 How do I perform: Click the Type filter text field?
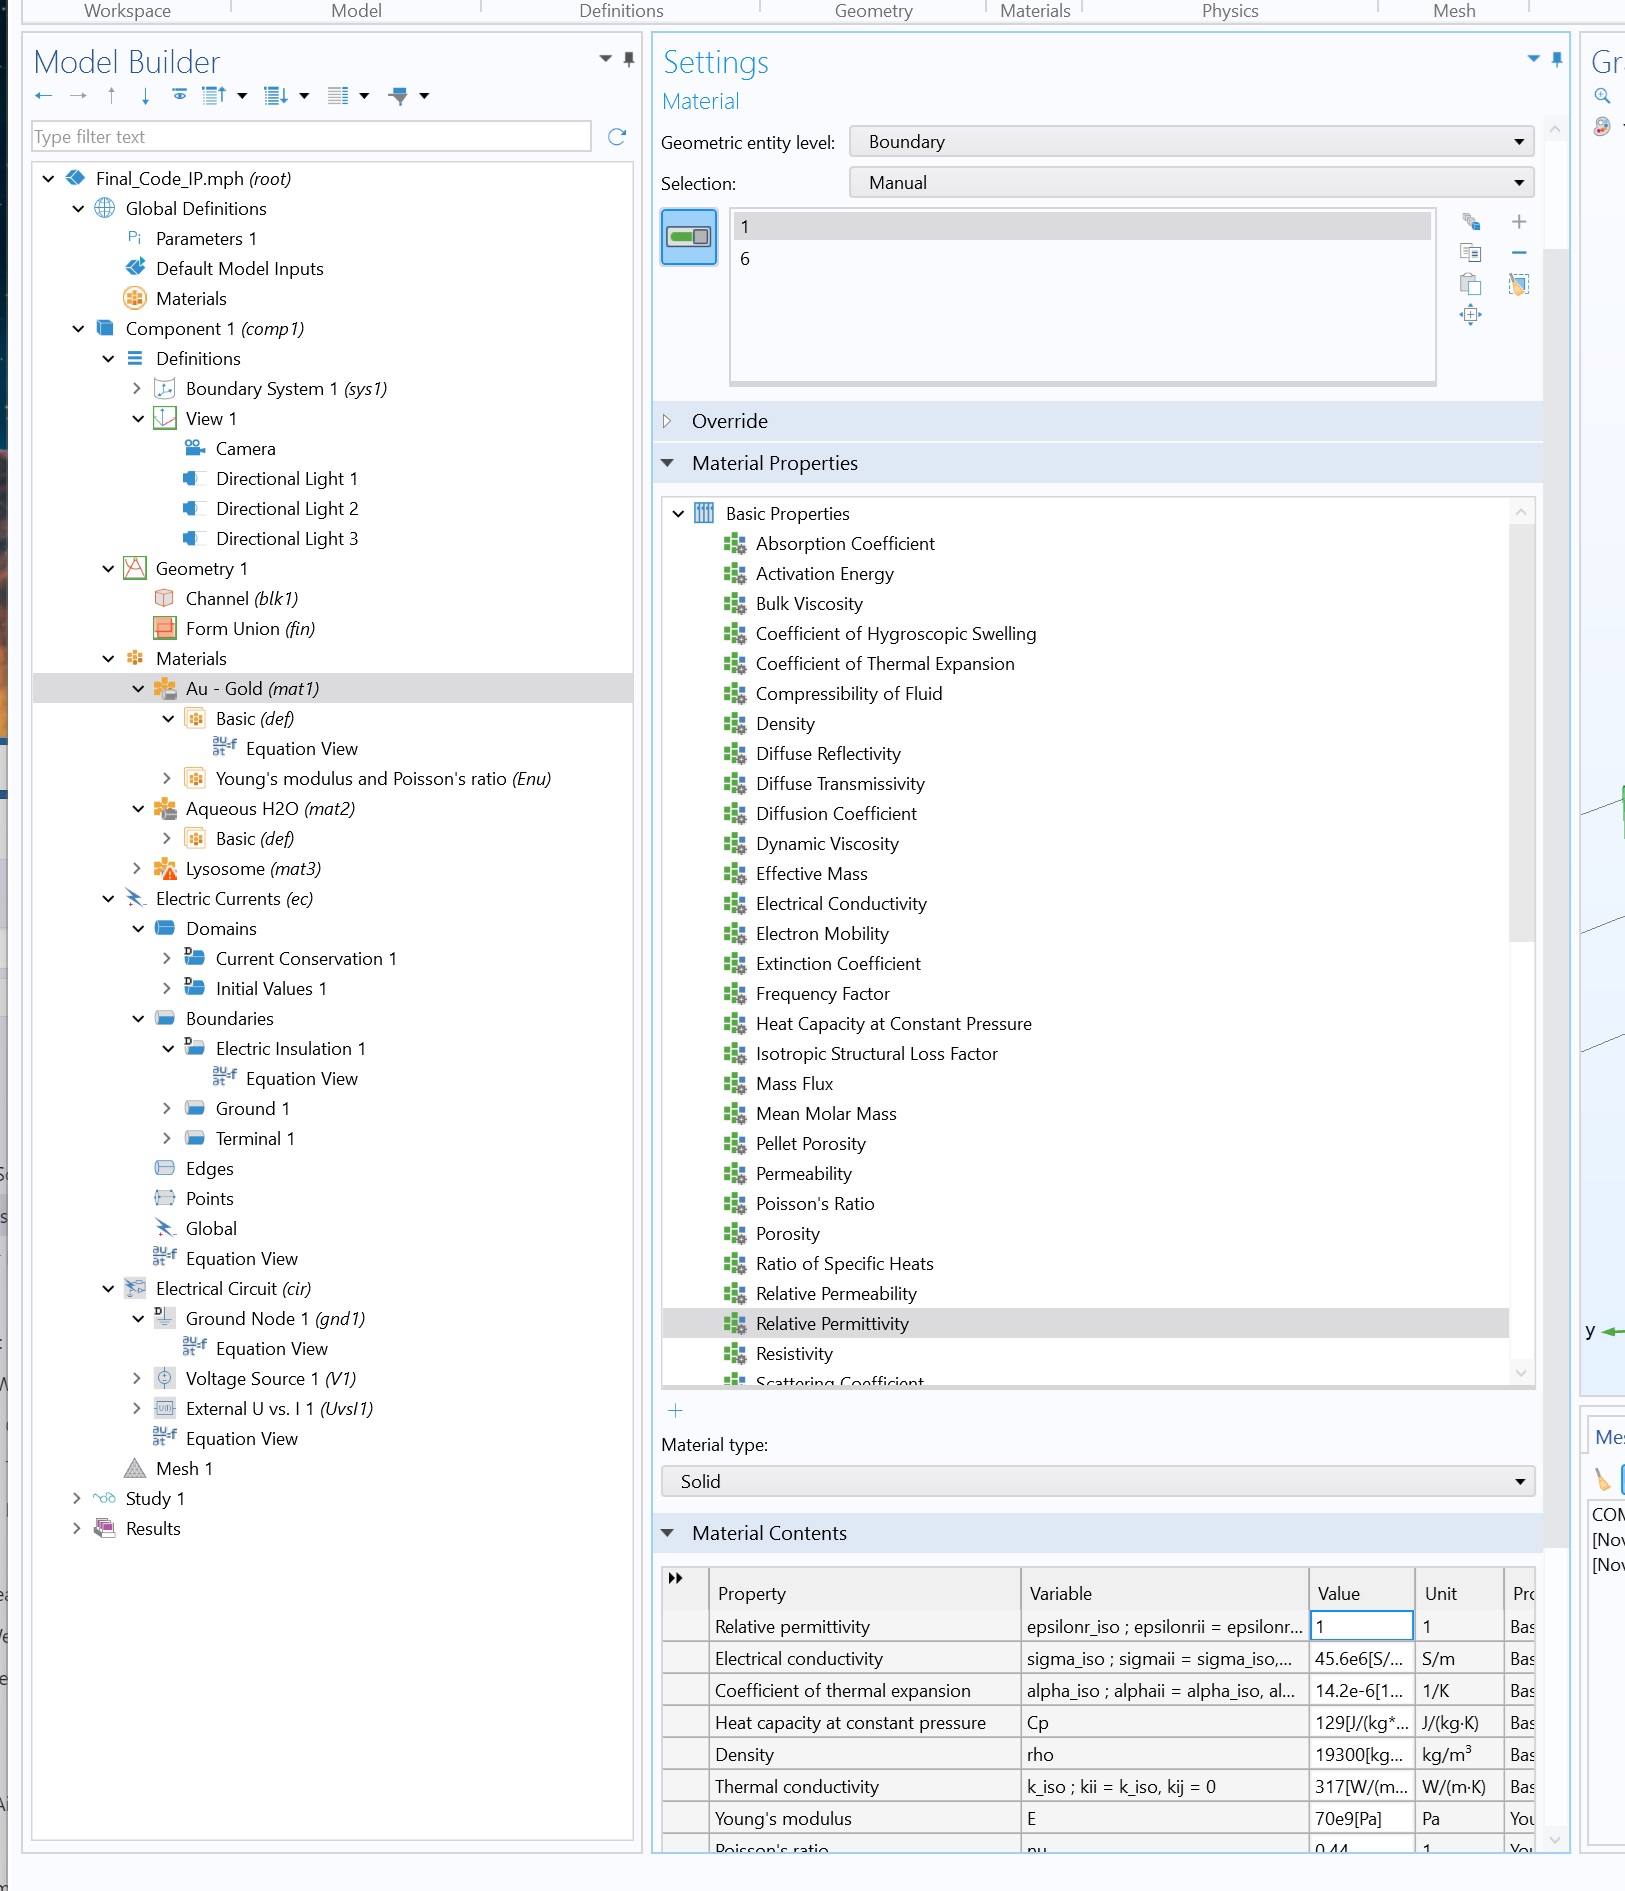pyautogui.click(x=311, y=137)
